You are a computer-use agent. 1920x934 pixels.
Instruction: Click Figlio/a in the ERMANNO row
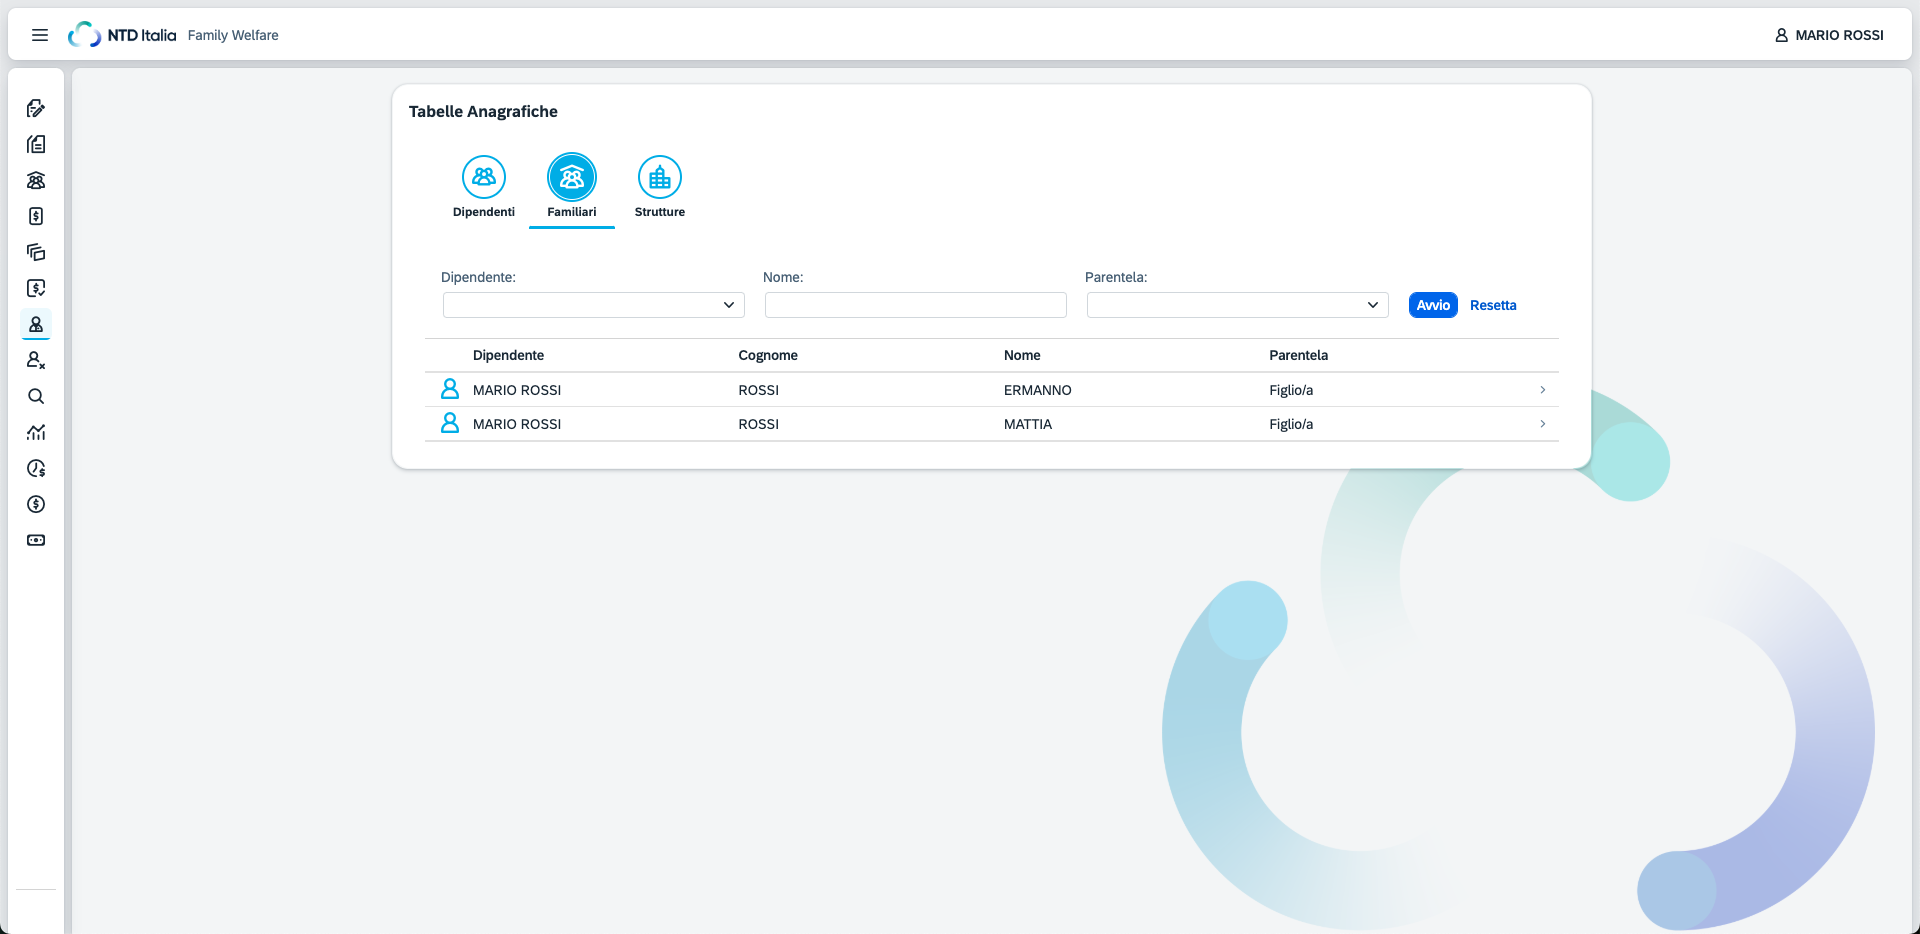coord(1291,390)
